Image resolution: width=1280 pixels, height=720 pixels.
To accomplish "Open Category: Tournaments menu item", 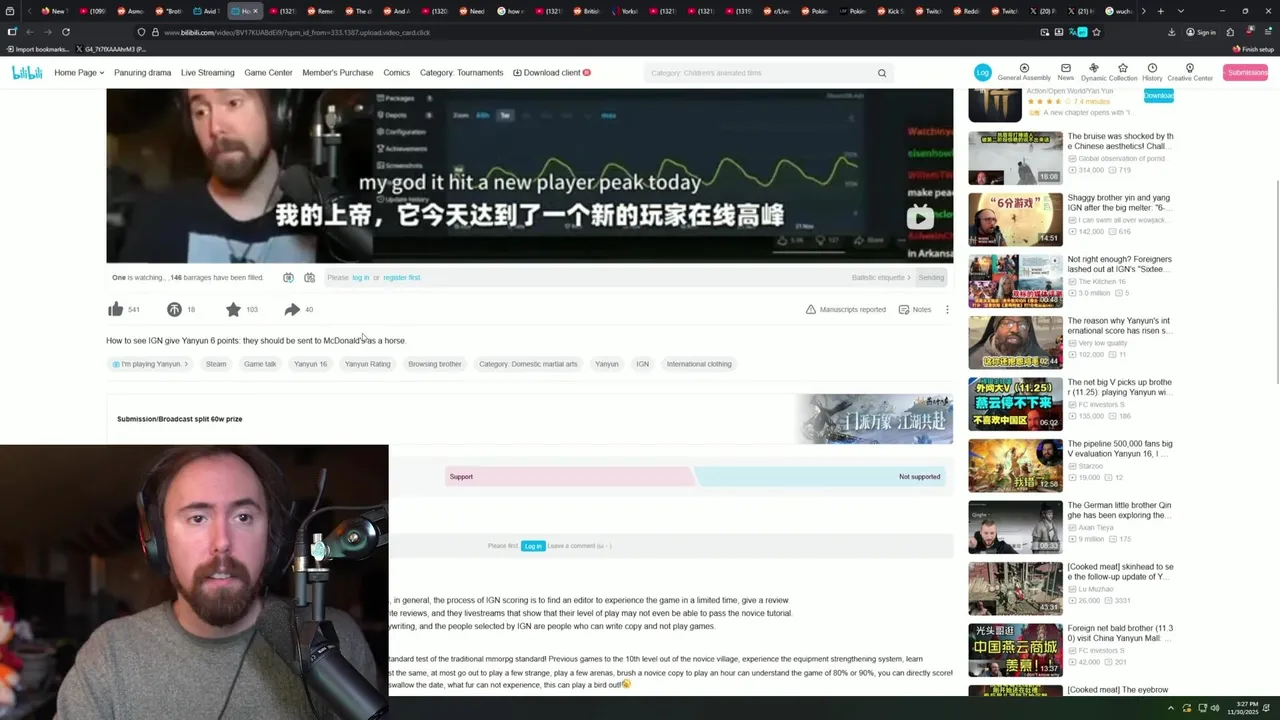I will [x=461, y=72].
